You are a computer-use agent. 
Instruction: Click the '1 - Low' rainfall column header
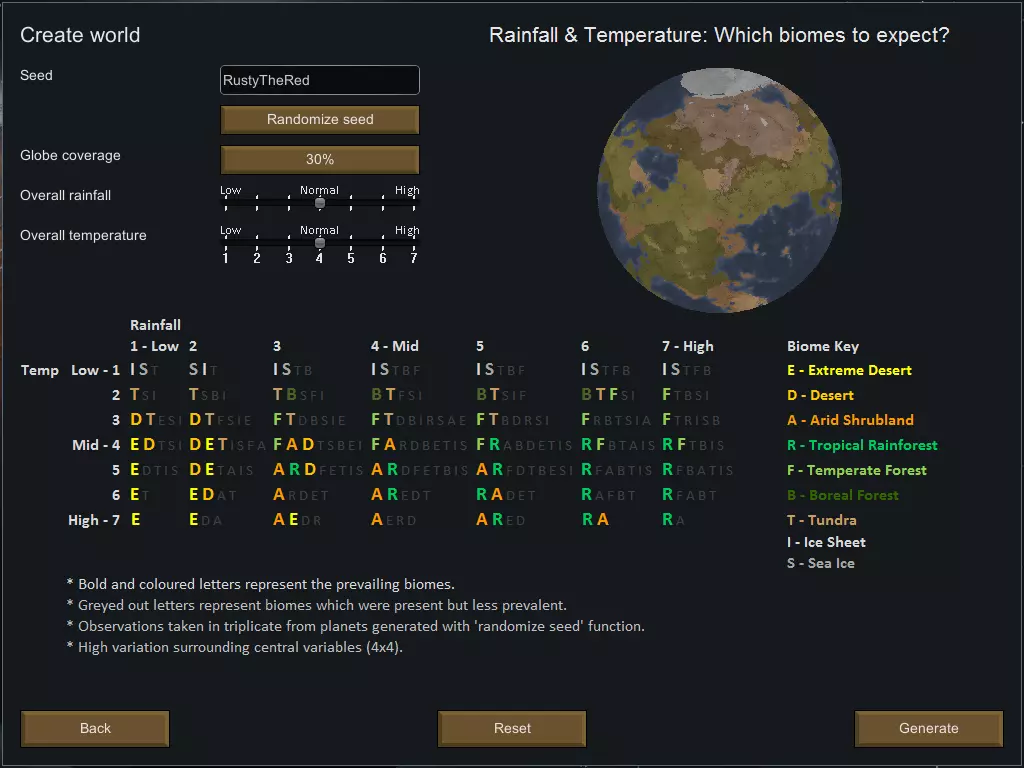[154, 346]
